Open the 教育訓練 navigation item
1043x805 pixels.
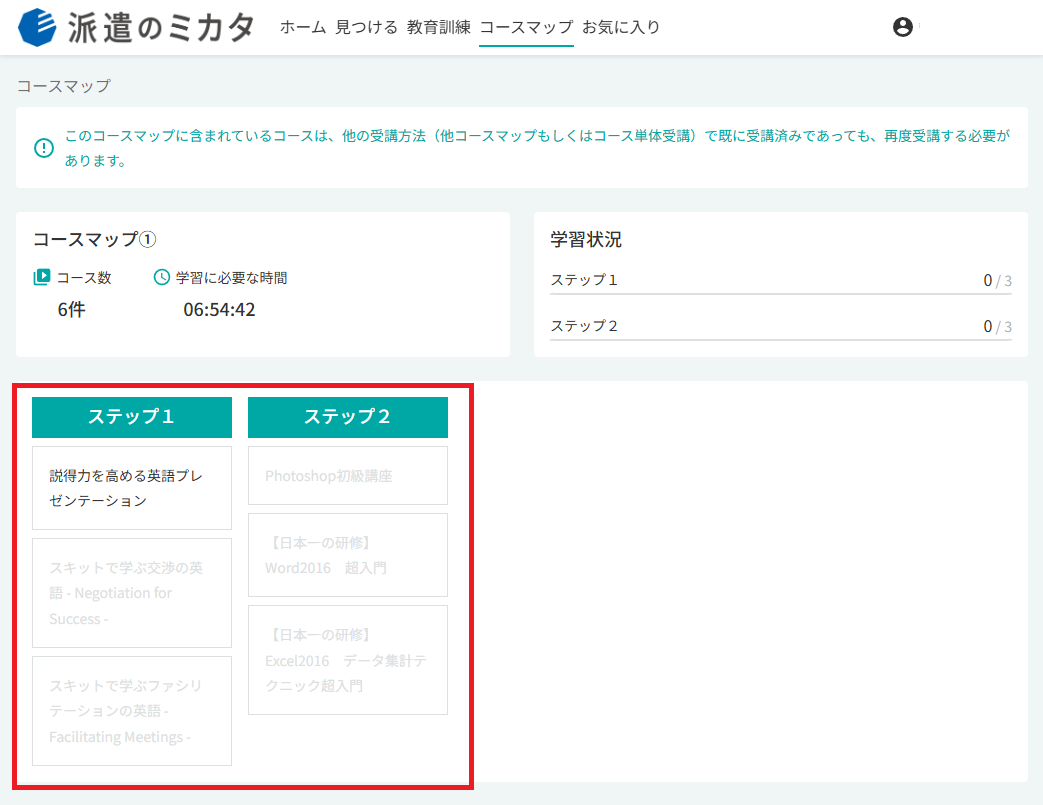pyautogui.click(x=439, y=27)
